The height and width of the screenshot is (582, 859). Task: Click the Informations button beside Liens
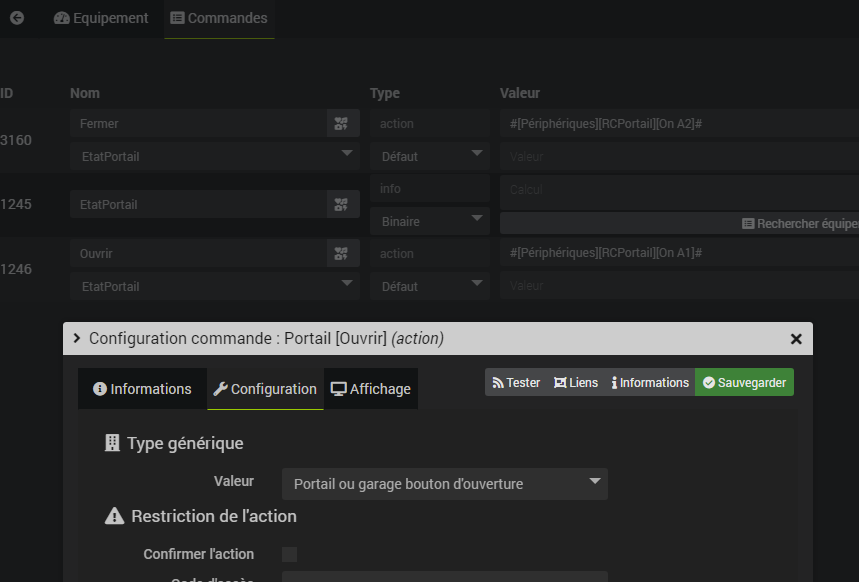tap(650, 383)
